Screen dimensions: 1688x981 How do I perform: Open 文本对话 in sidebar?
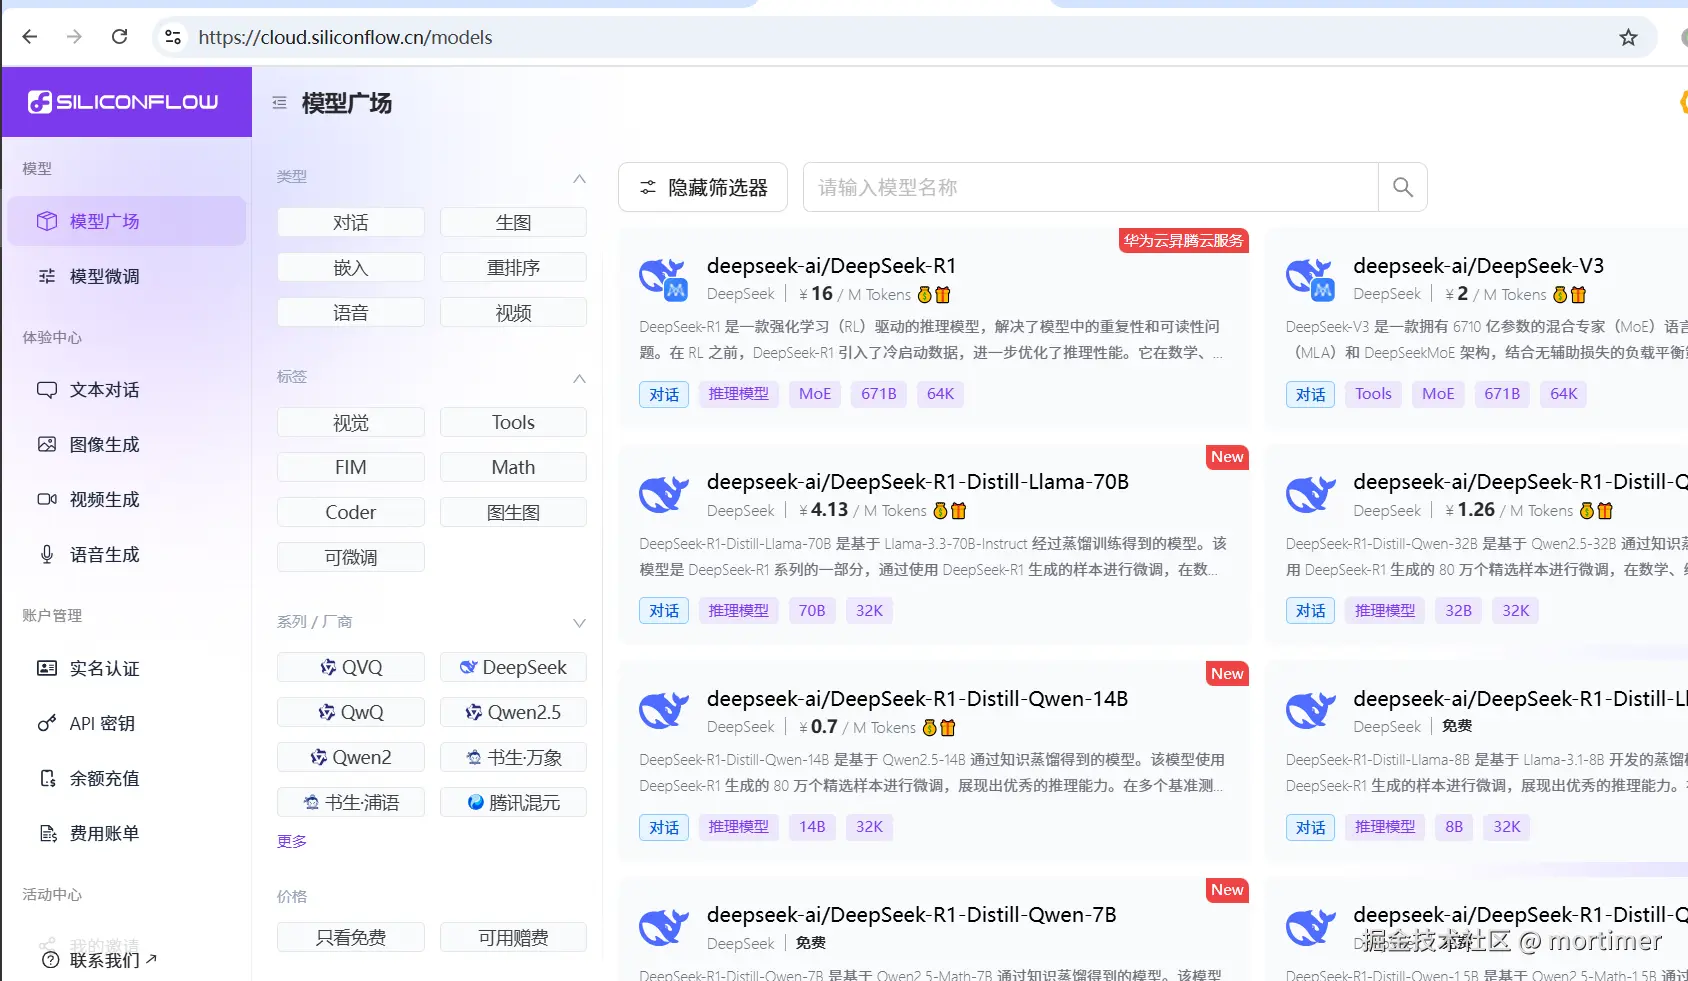pyautogui.click(x=126, y=390)
